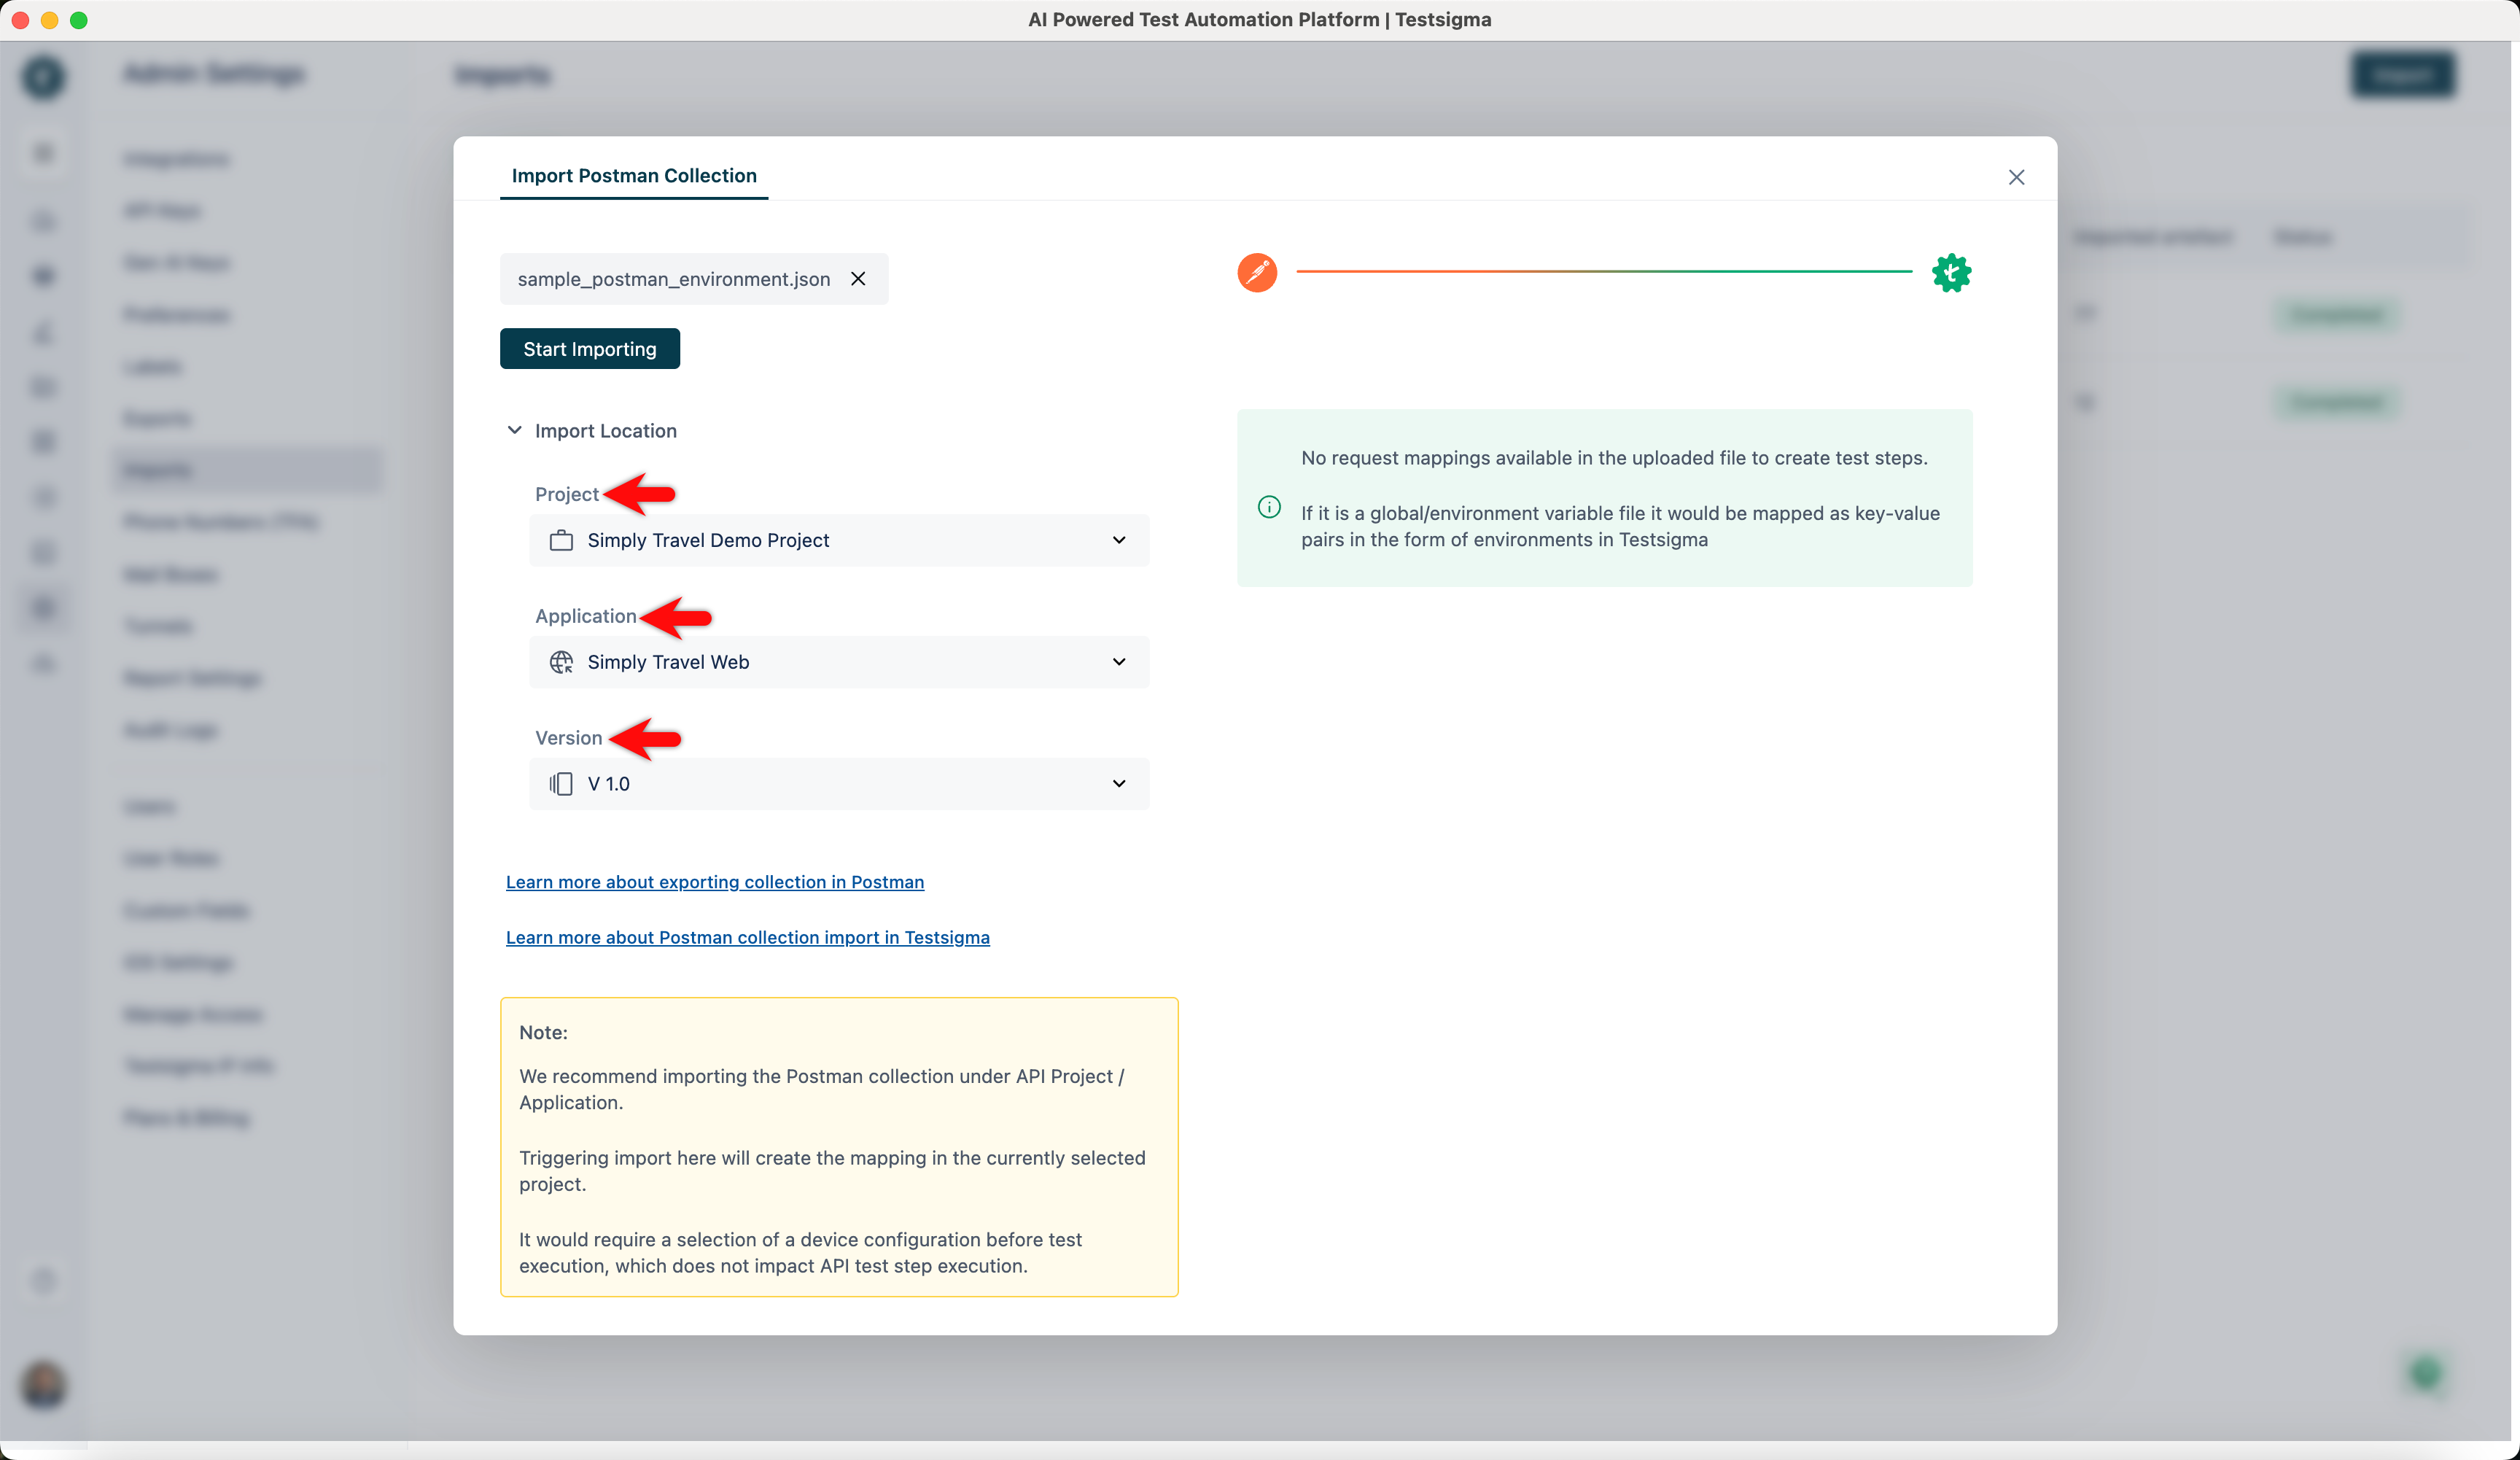Click the globe icon in Application field

click(x=561, y=662)
